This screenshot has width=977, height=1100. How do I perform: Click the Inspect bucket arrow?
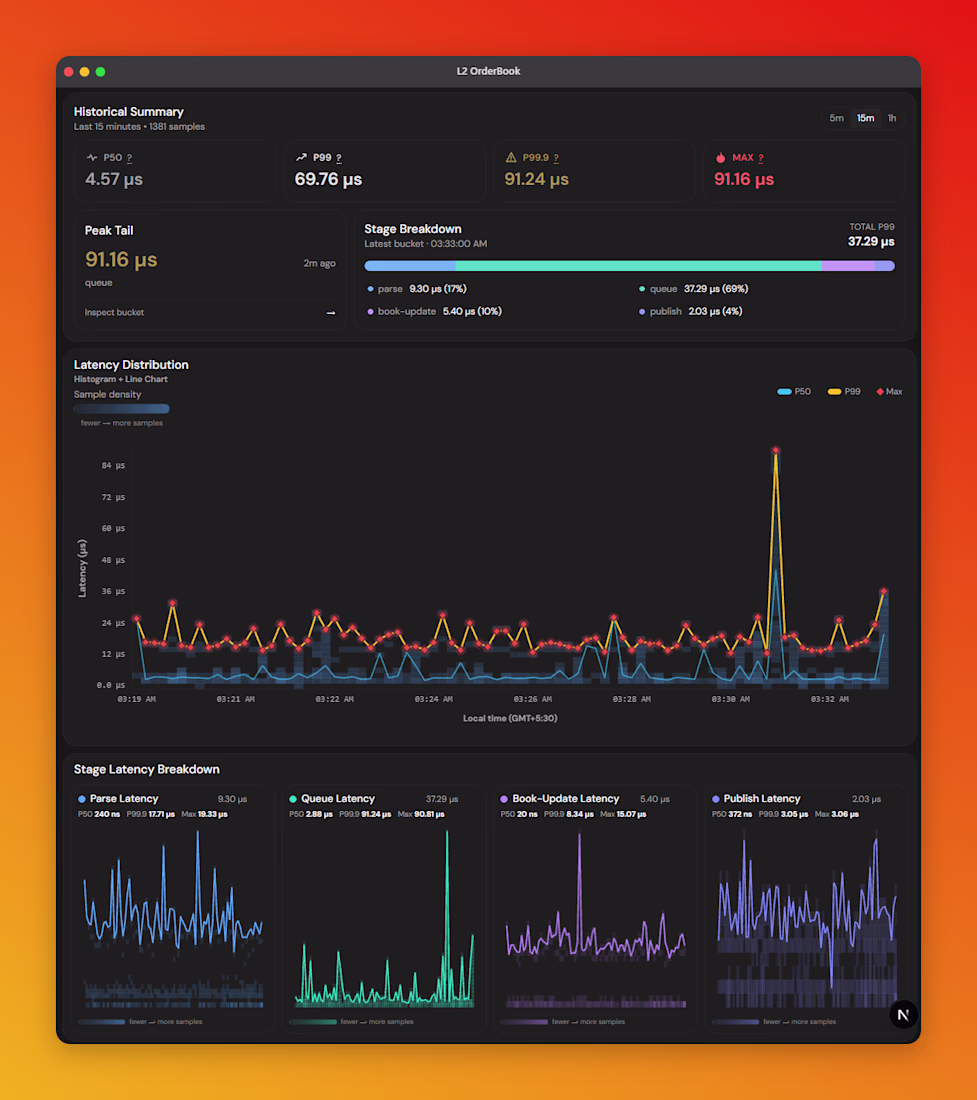330,313
